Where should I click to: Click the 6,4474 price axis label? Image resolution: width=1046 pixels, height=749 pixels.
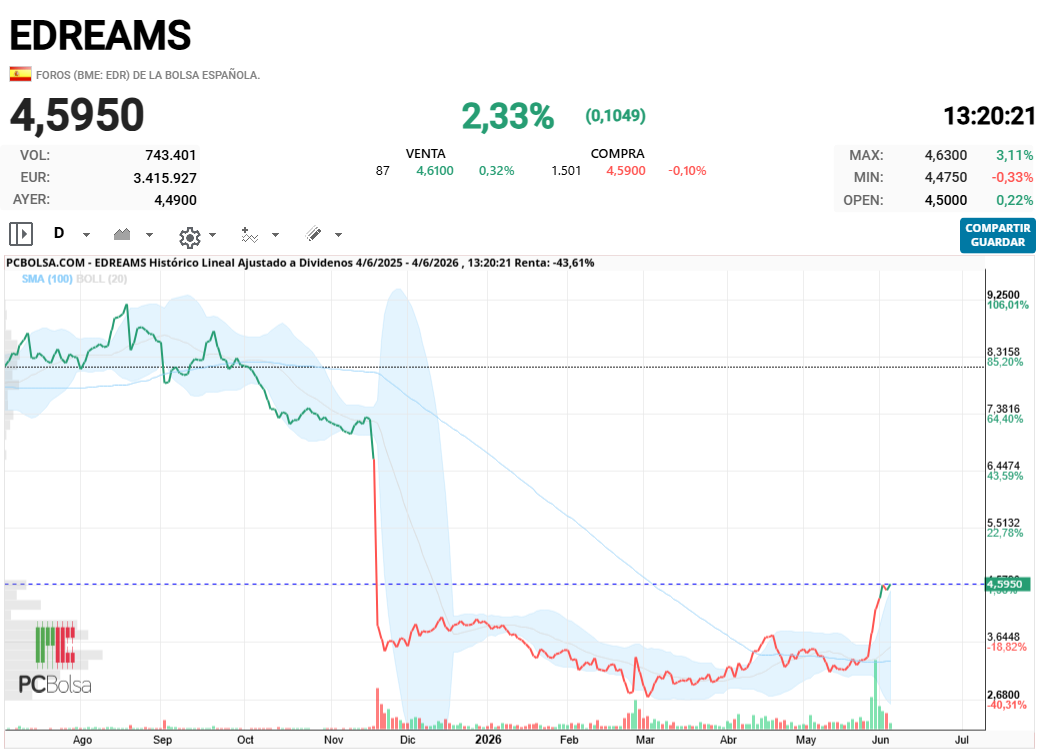click(x=1003, y=466)
